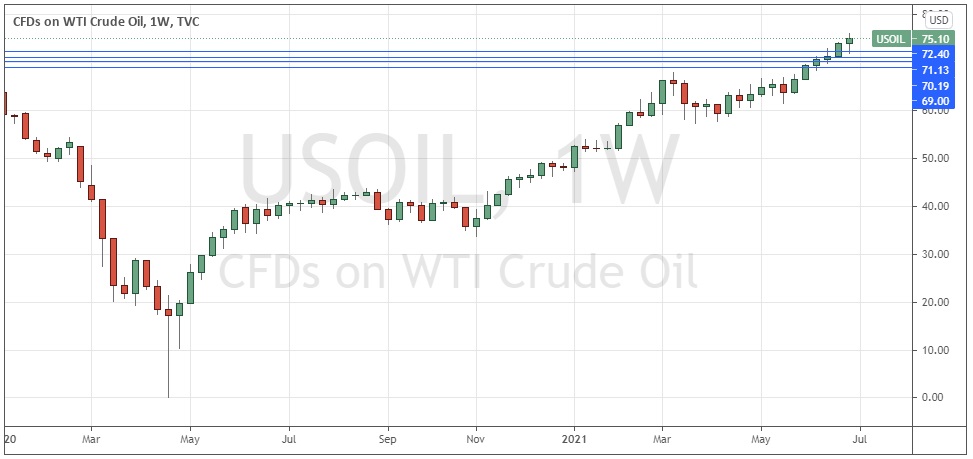Select the newest weekly candle at 75.10

tap(850, 41)
